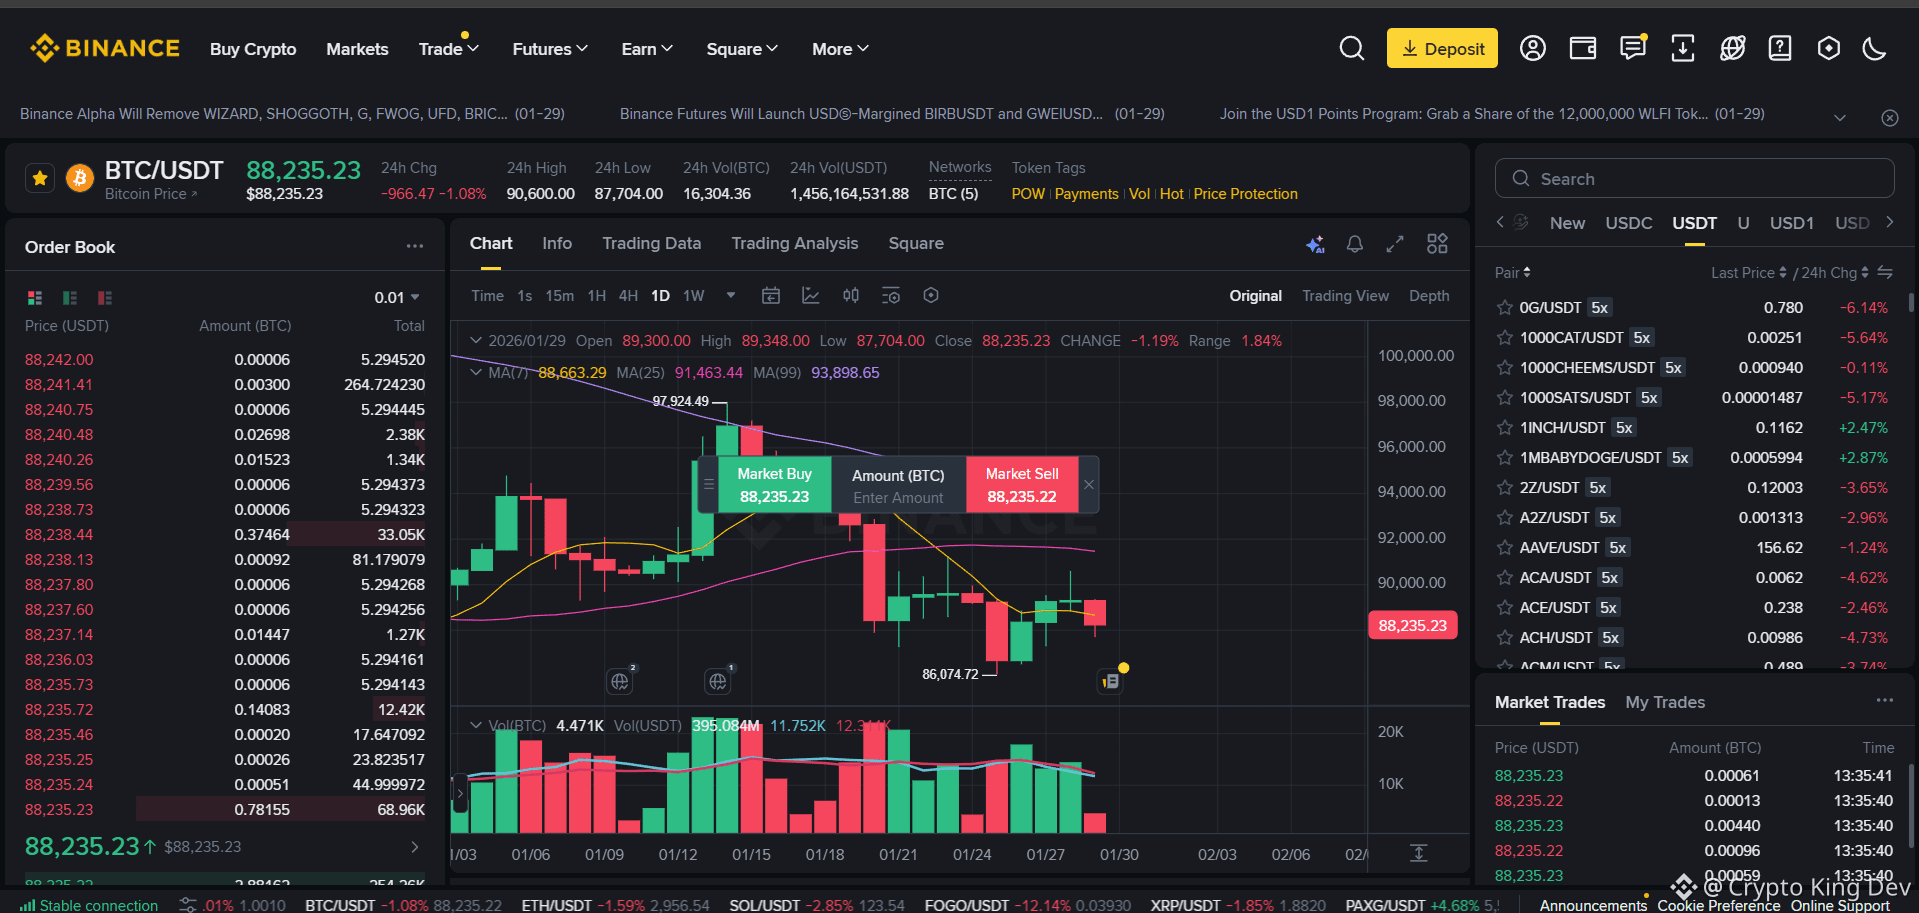1919x913 pixels.
Task: Click the yellow Deposit button
Action: (x=1442, y=48)
